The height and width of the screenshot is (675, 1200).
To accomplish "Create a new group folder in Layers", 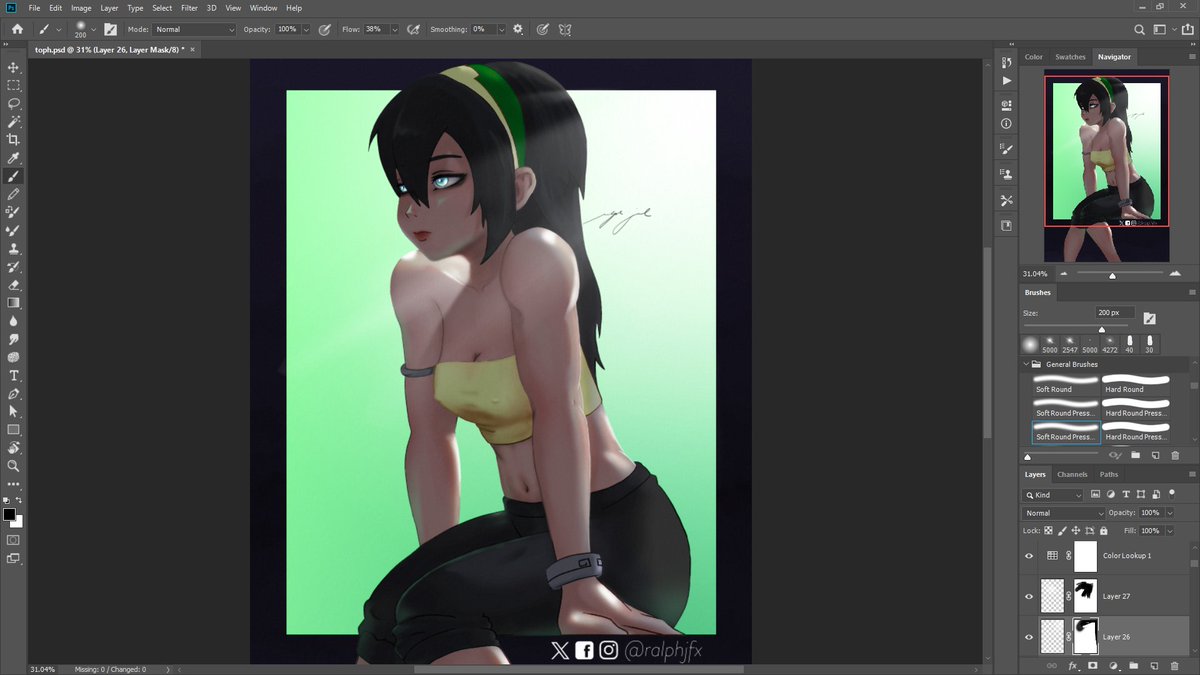I will [x=1133, y=665].
